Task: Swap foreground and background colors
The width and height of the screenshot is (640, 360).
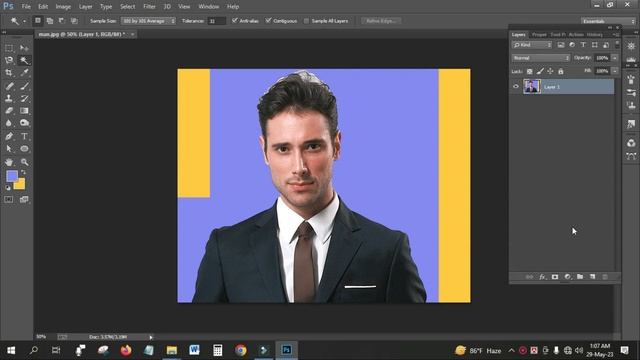Action: click(23, 173)
